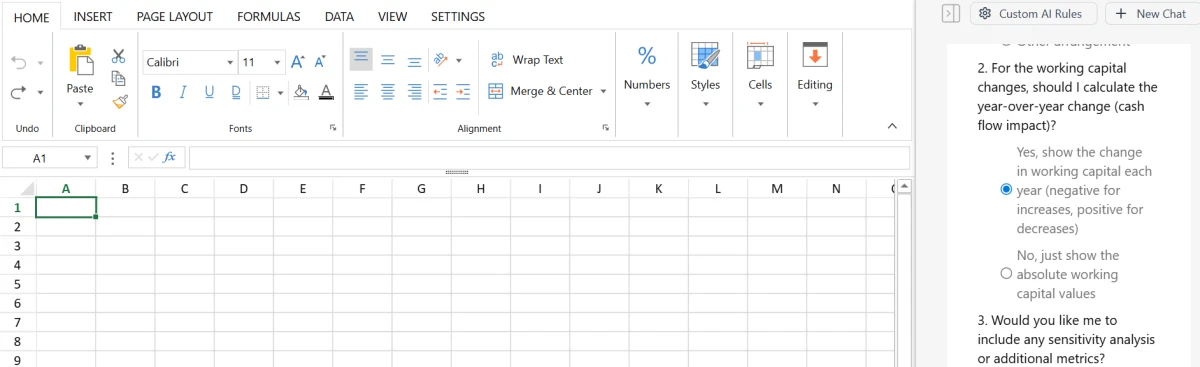Increase font size with larger A icon
Screen dimensions: 1200x367
pyautogui.click(x=297, y=62)
